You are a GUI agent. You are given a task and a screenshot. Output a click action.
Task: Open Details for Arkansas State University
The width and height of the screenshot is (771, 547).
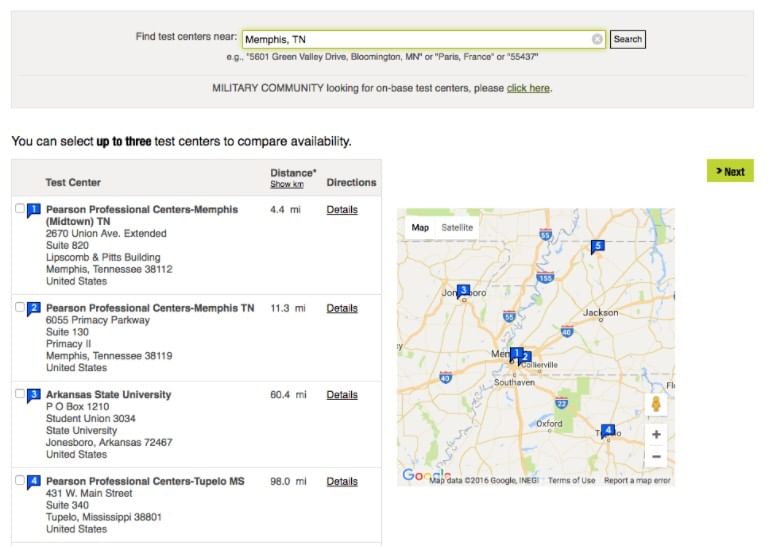[342, 395]
